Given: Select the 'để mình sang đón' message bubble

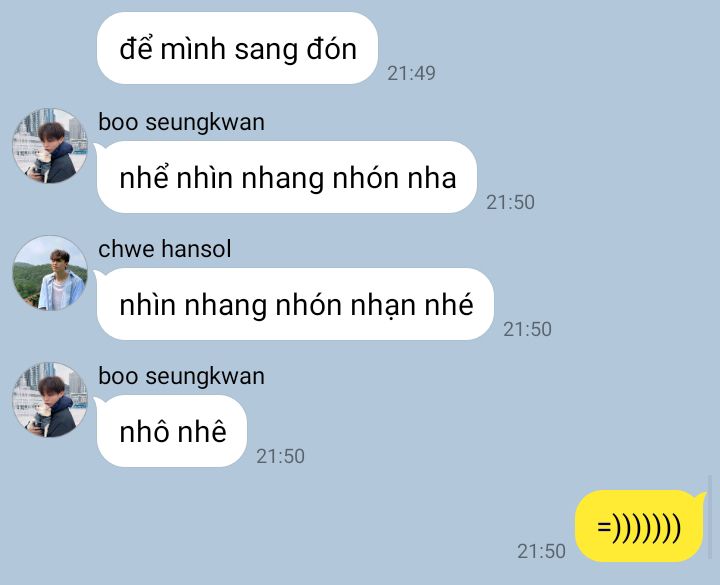Looking at the screenshot, I should click(x=237, y=48).
